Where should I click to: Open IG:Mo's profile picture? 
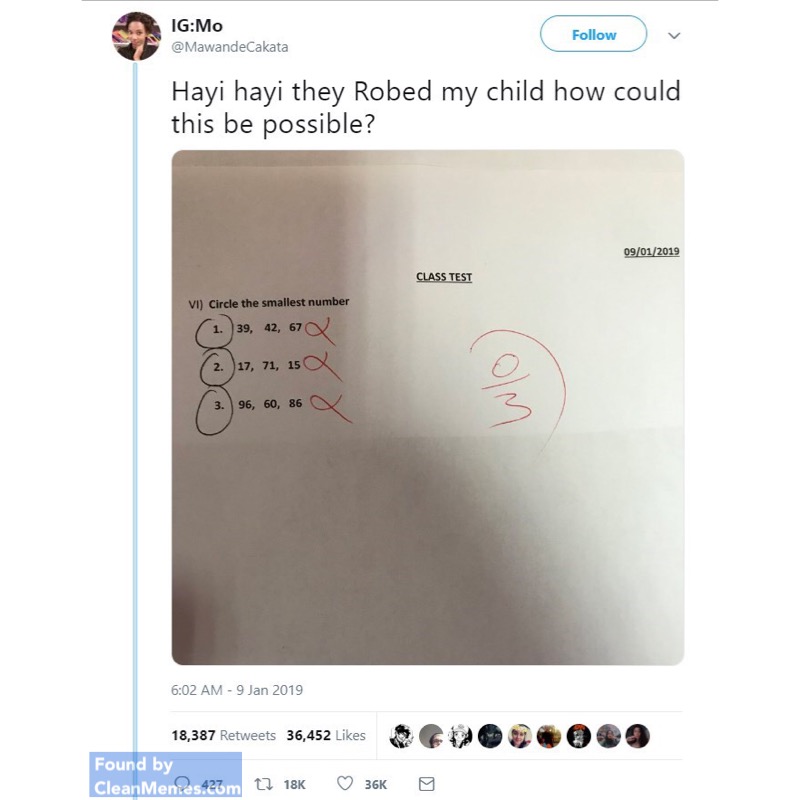pos(136,36)
